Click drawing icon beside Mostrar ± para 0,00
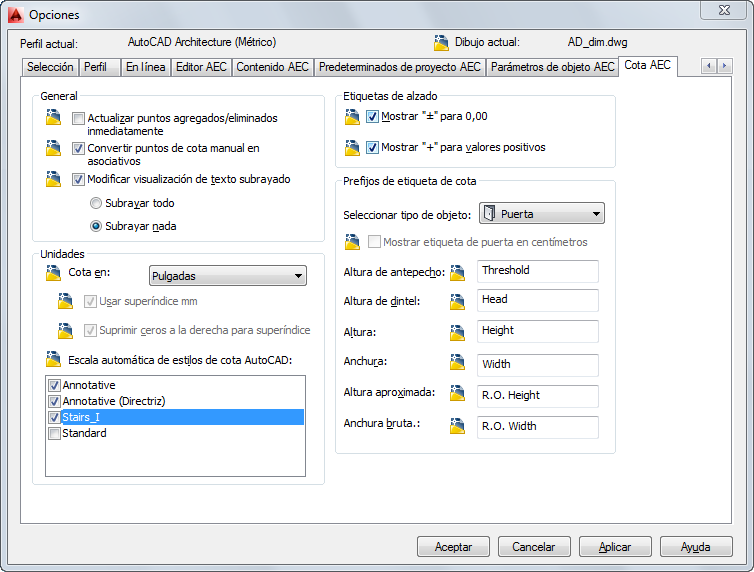754x572 pixels. (352, 117)
